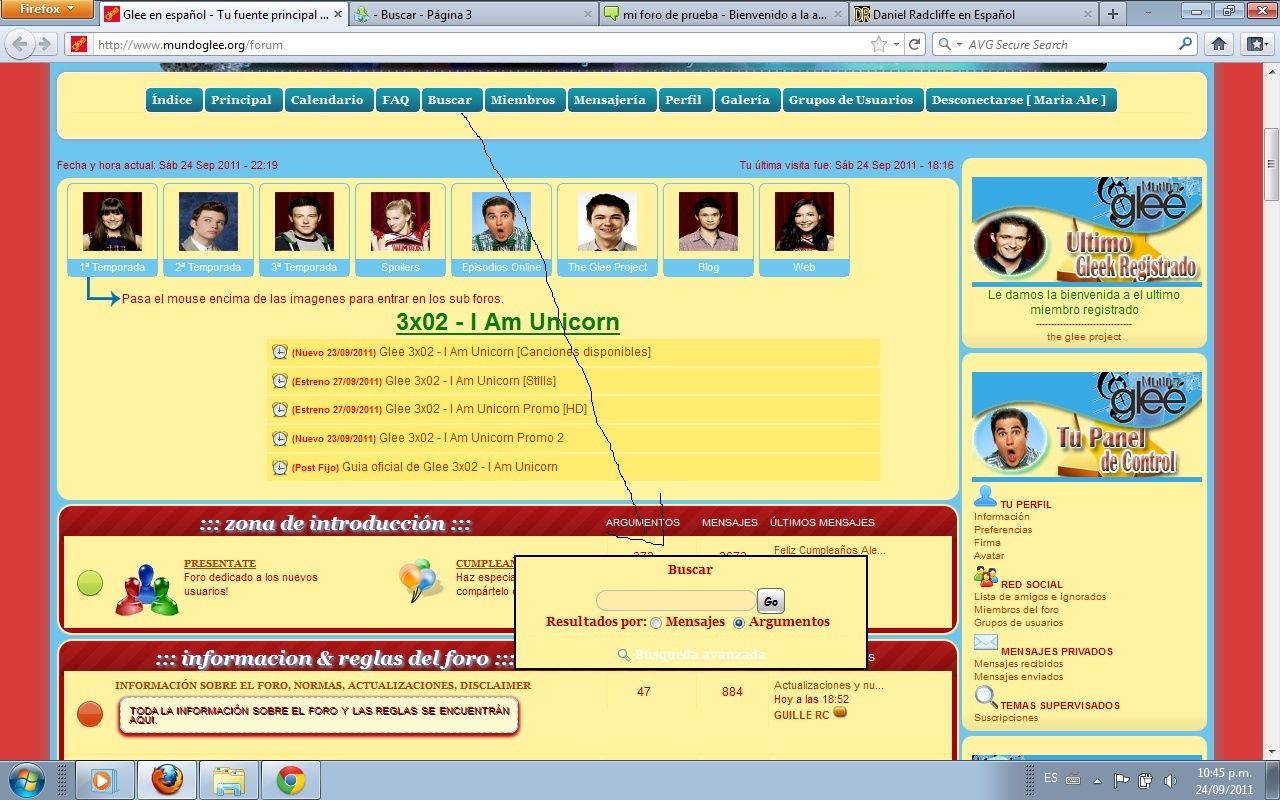1280x800 pixels.
Task: Run the search with the magnifier icon
Action: [x=1185, y=44]
